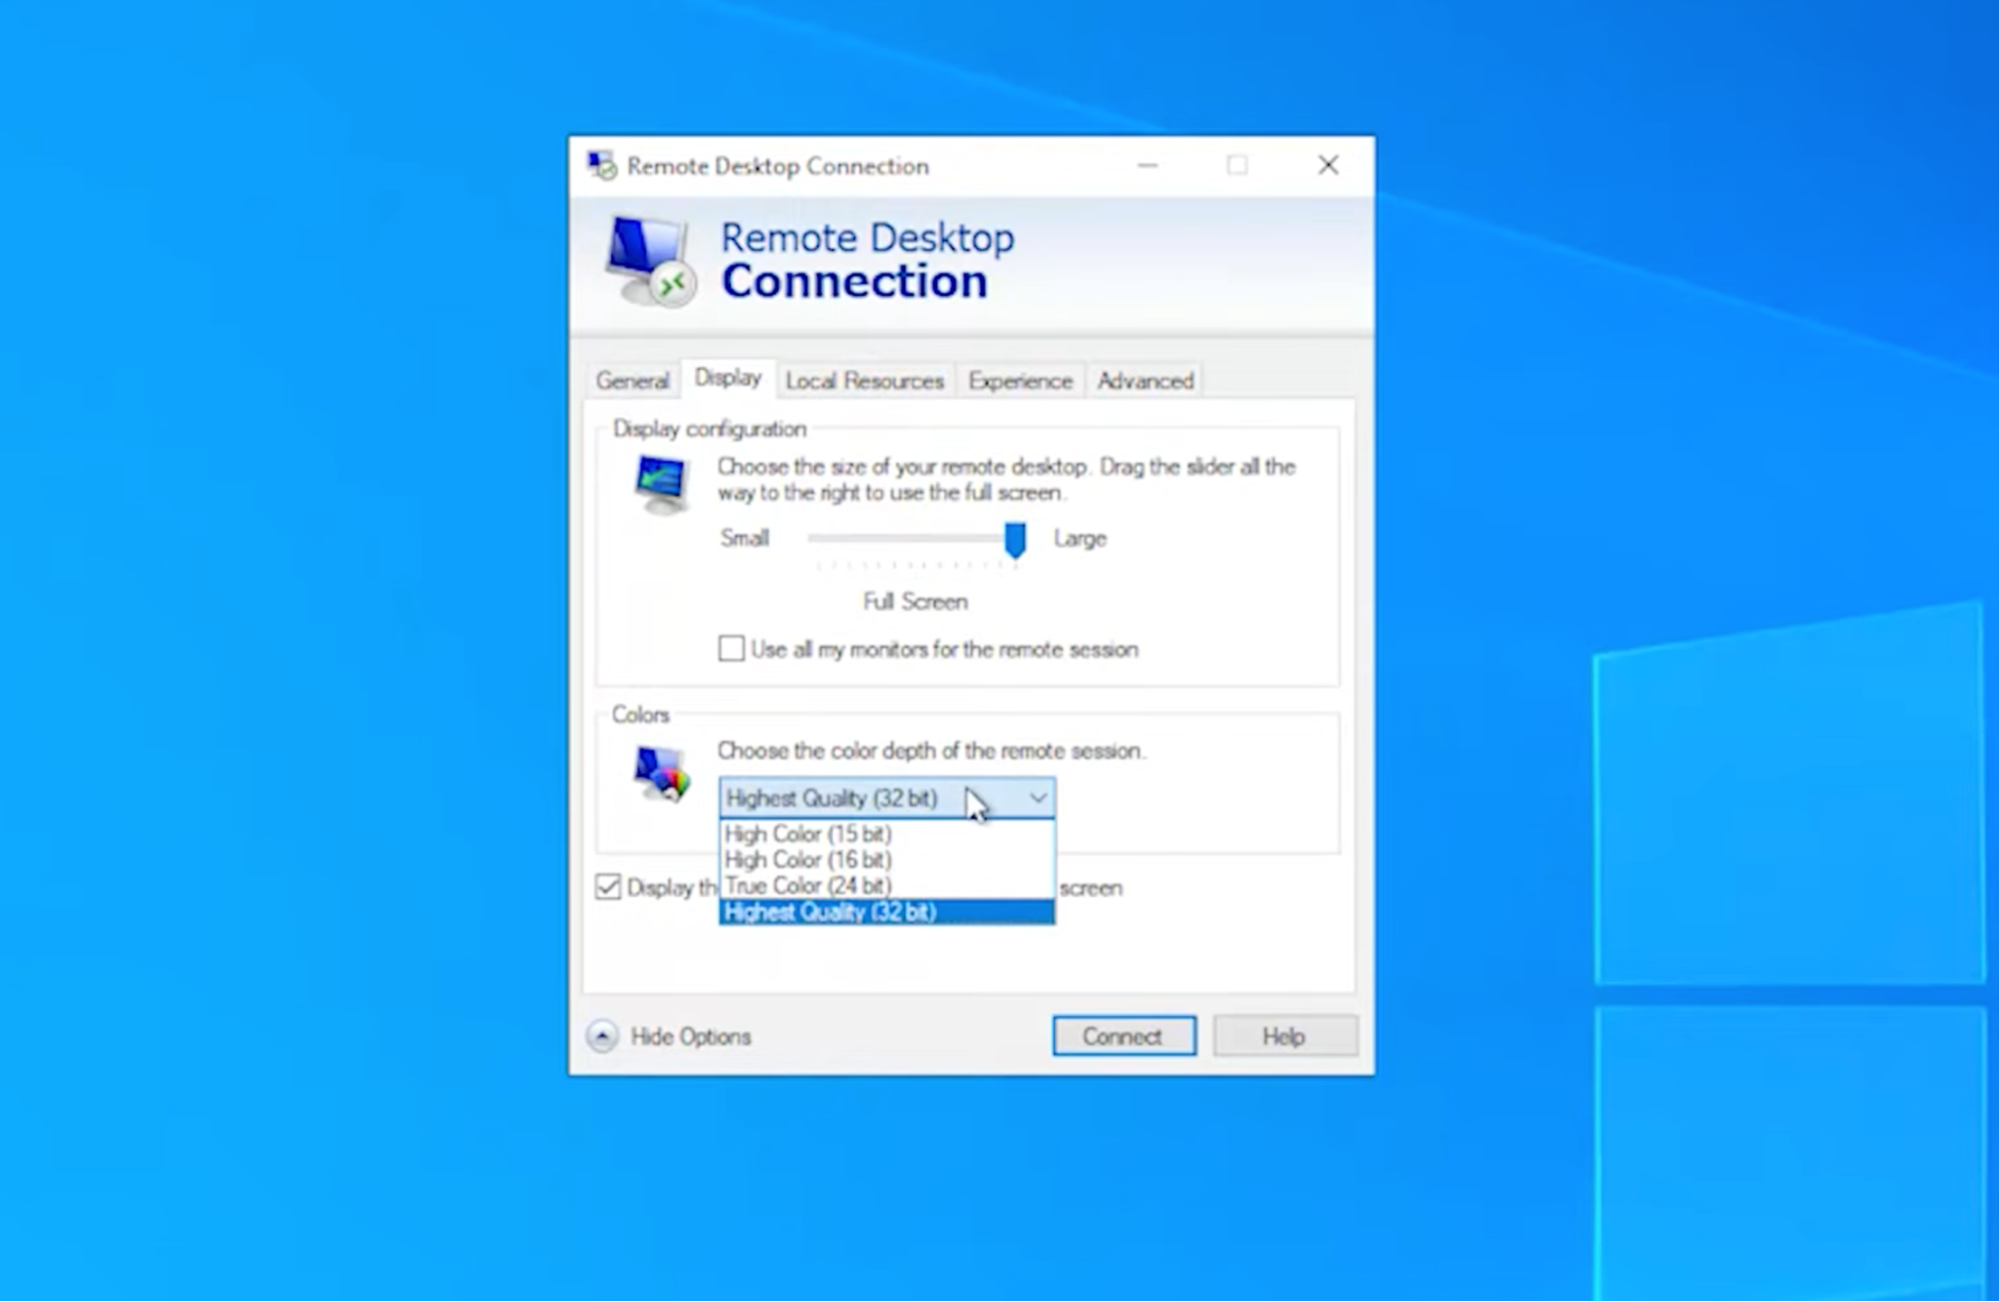Image resolution: width=1999 pixels, height=1302 pixels.
Task: Click the Hide Options arrow icon
Action: 602,1036
